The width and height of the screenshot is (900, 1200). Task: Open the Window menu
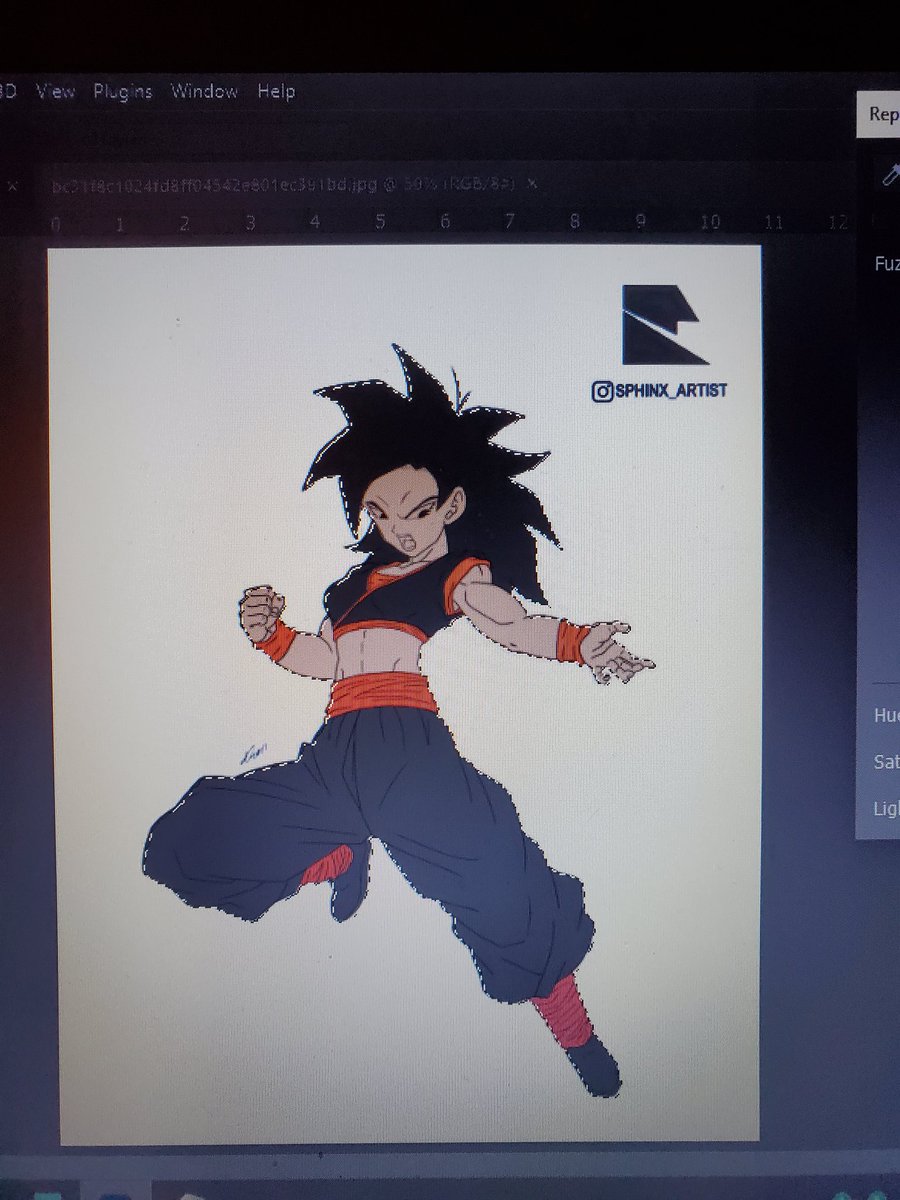pyautogui.click(x=204, y=91)
